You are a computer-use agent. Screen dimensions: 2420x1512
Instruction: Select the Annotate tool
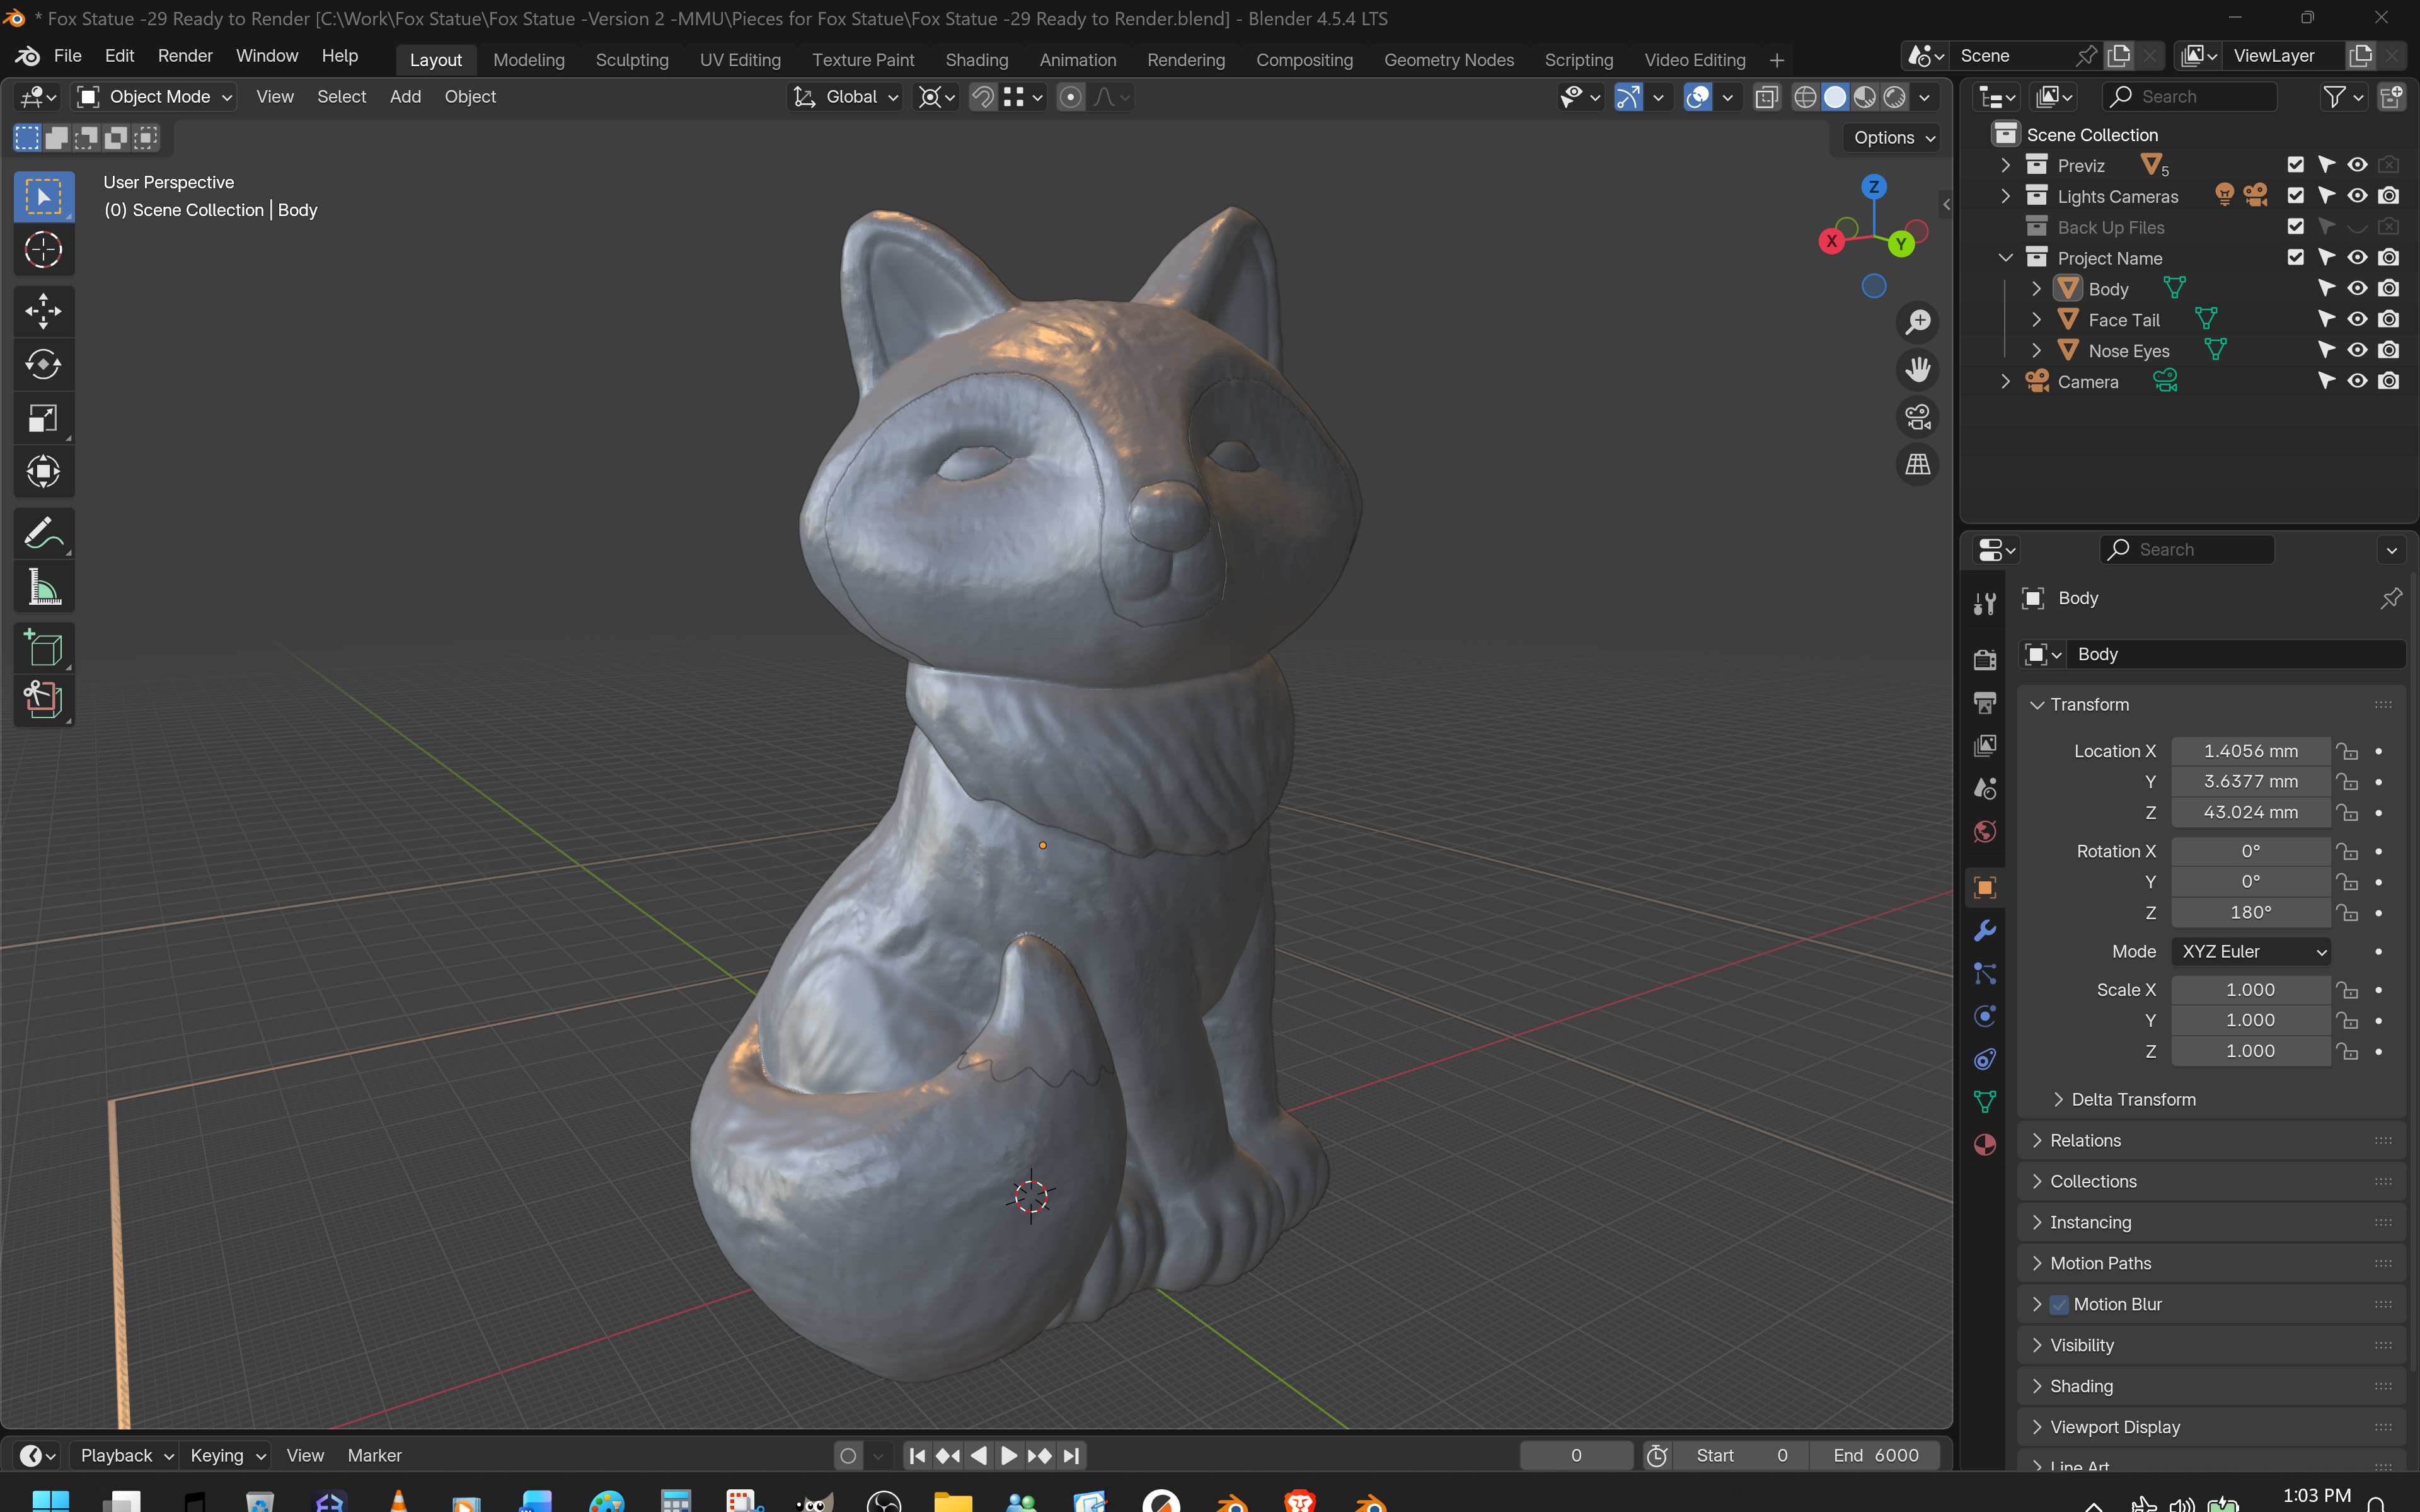click(43, 533)
